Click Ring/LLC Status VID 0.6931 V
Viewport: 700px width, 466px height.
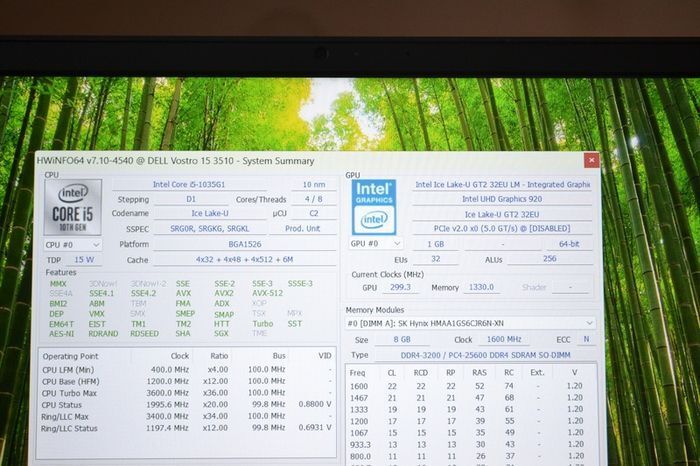pyautogui.click(x=315, y=428)
